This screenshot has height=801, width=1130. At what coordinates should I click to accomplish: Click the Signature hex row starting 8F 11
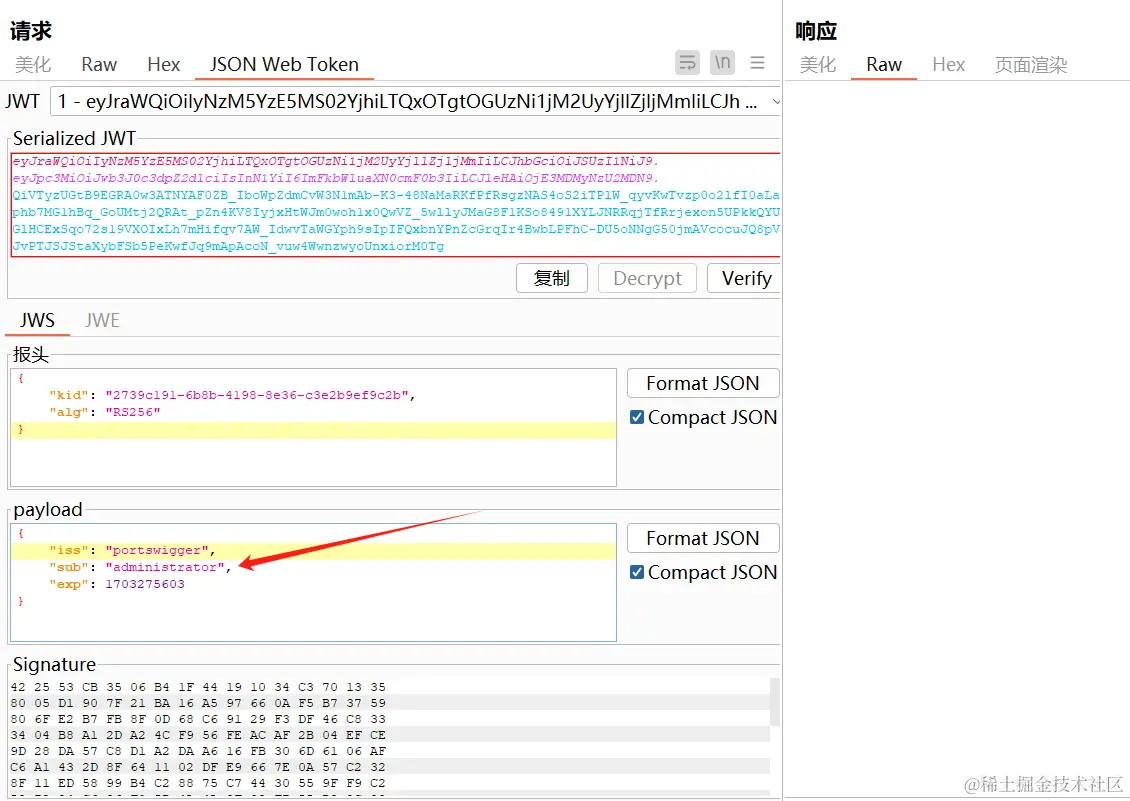[x=198, y=782]
